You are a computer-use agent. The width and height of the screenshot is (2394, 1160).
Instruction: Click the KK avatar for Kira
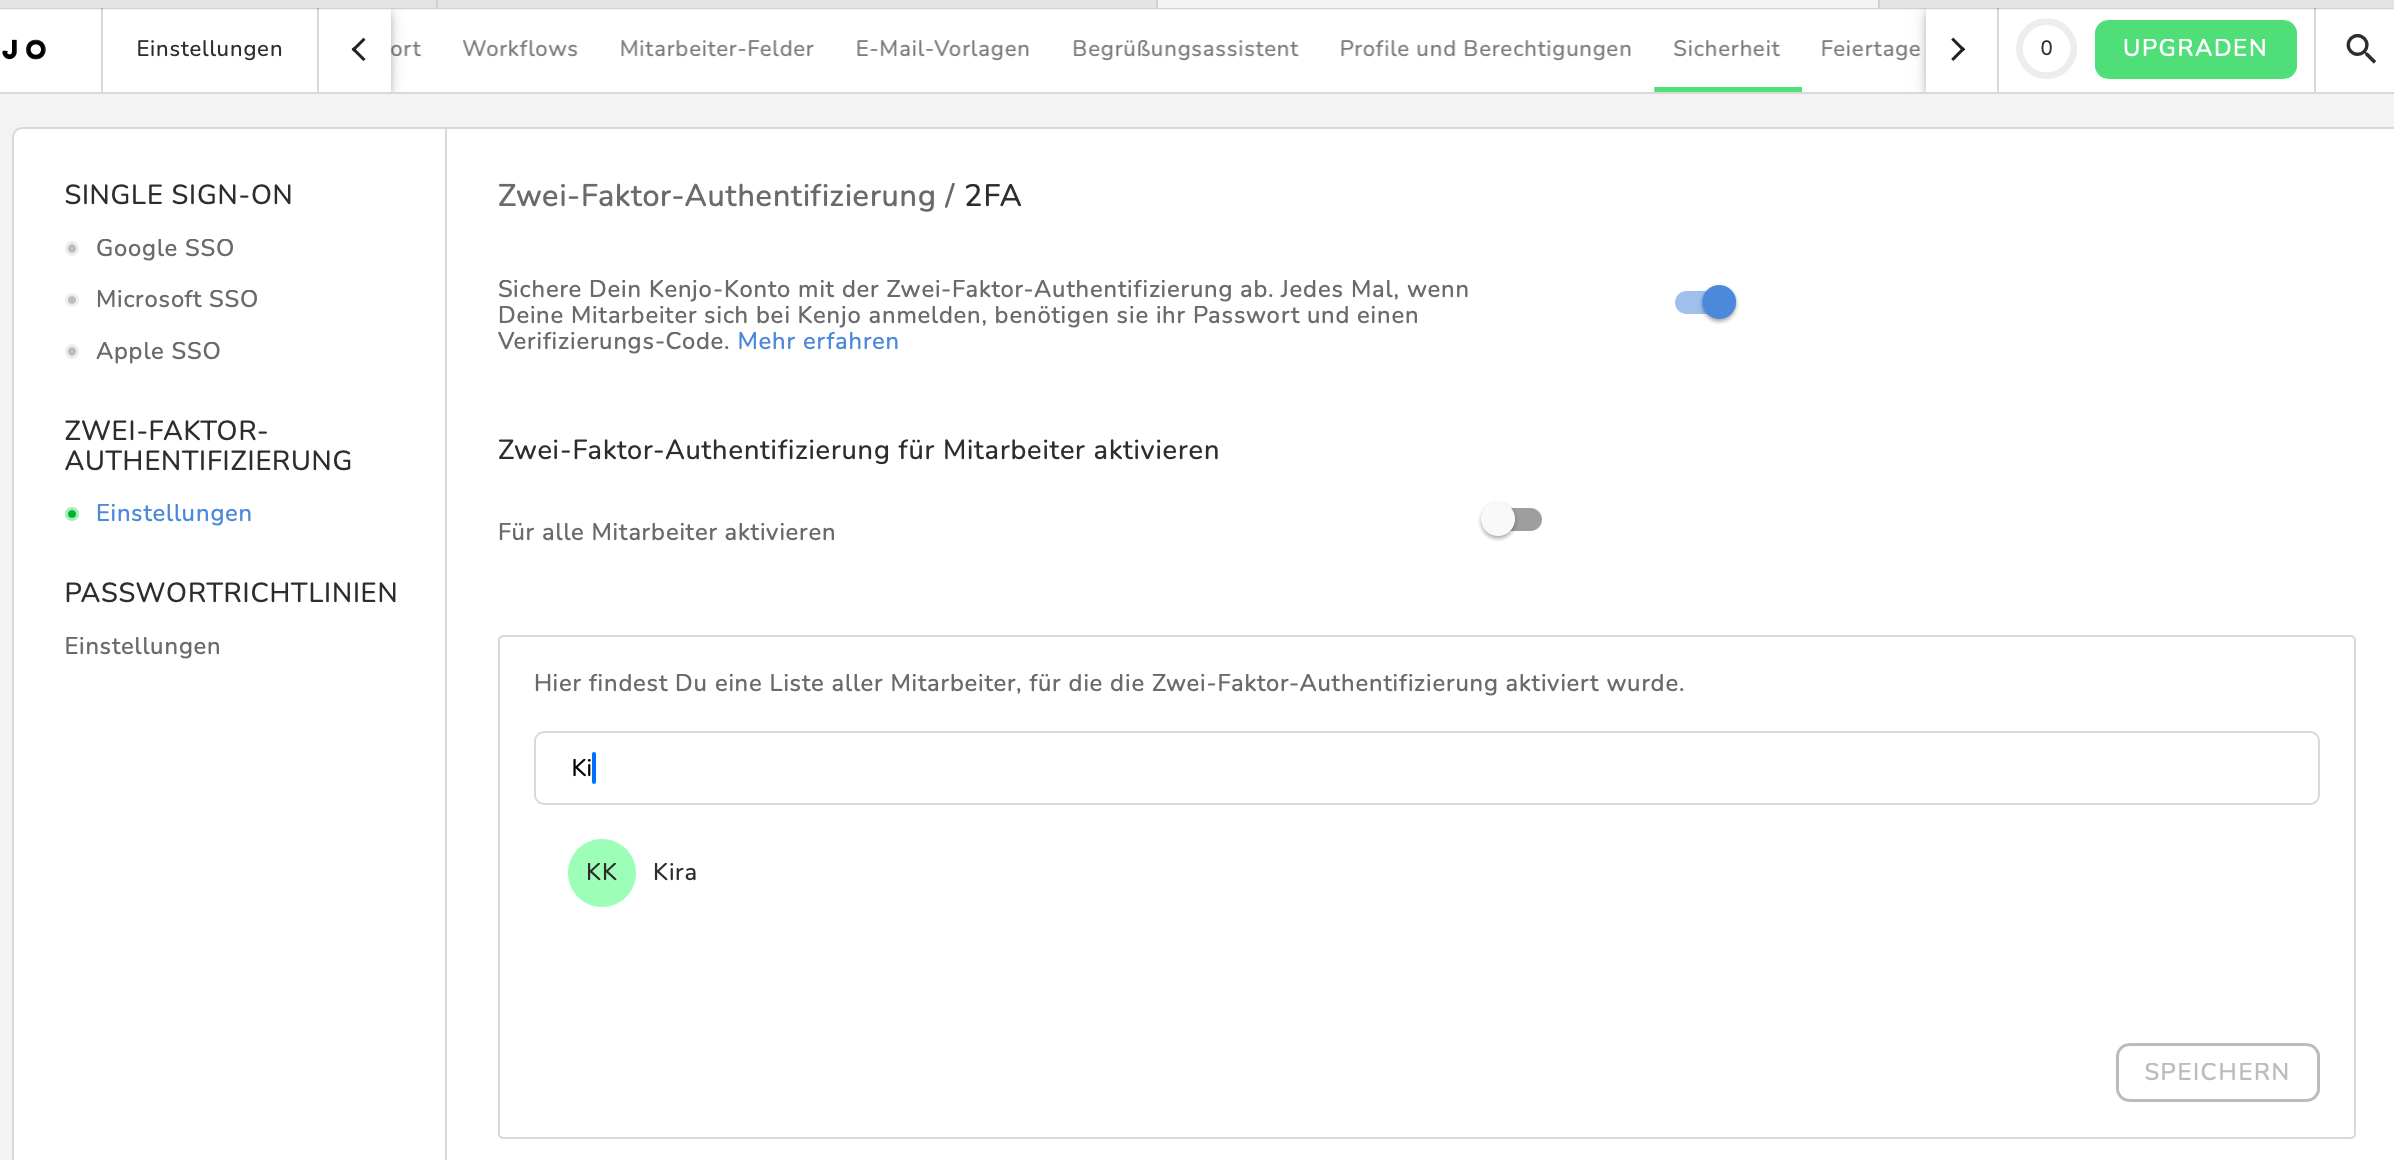point(601,872)
